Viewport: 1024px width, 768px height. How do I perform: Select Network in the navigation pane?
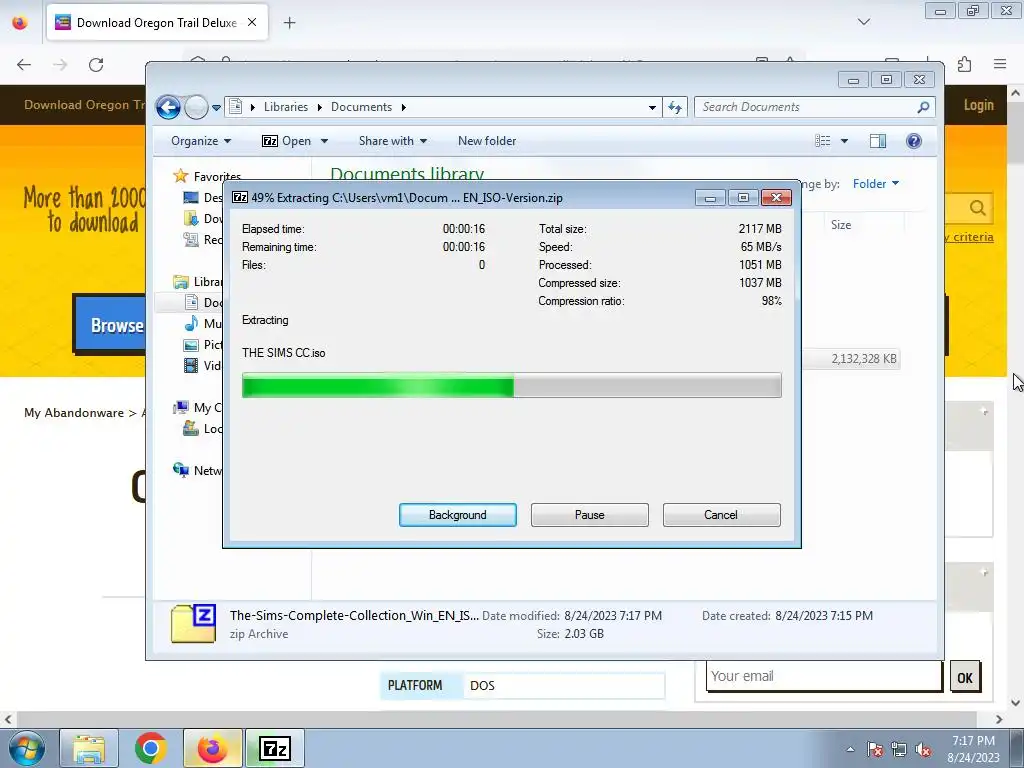[x=198, y=470]
